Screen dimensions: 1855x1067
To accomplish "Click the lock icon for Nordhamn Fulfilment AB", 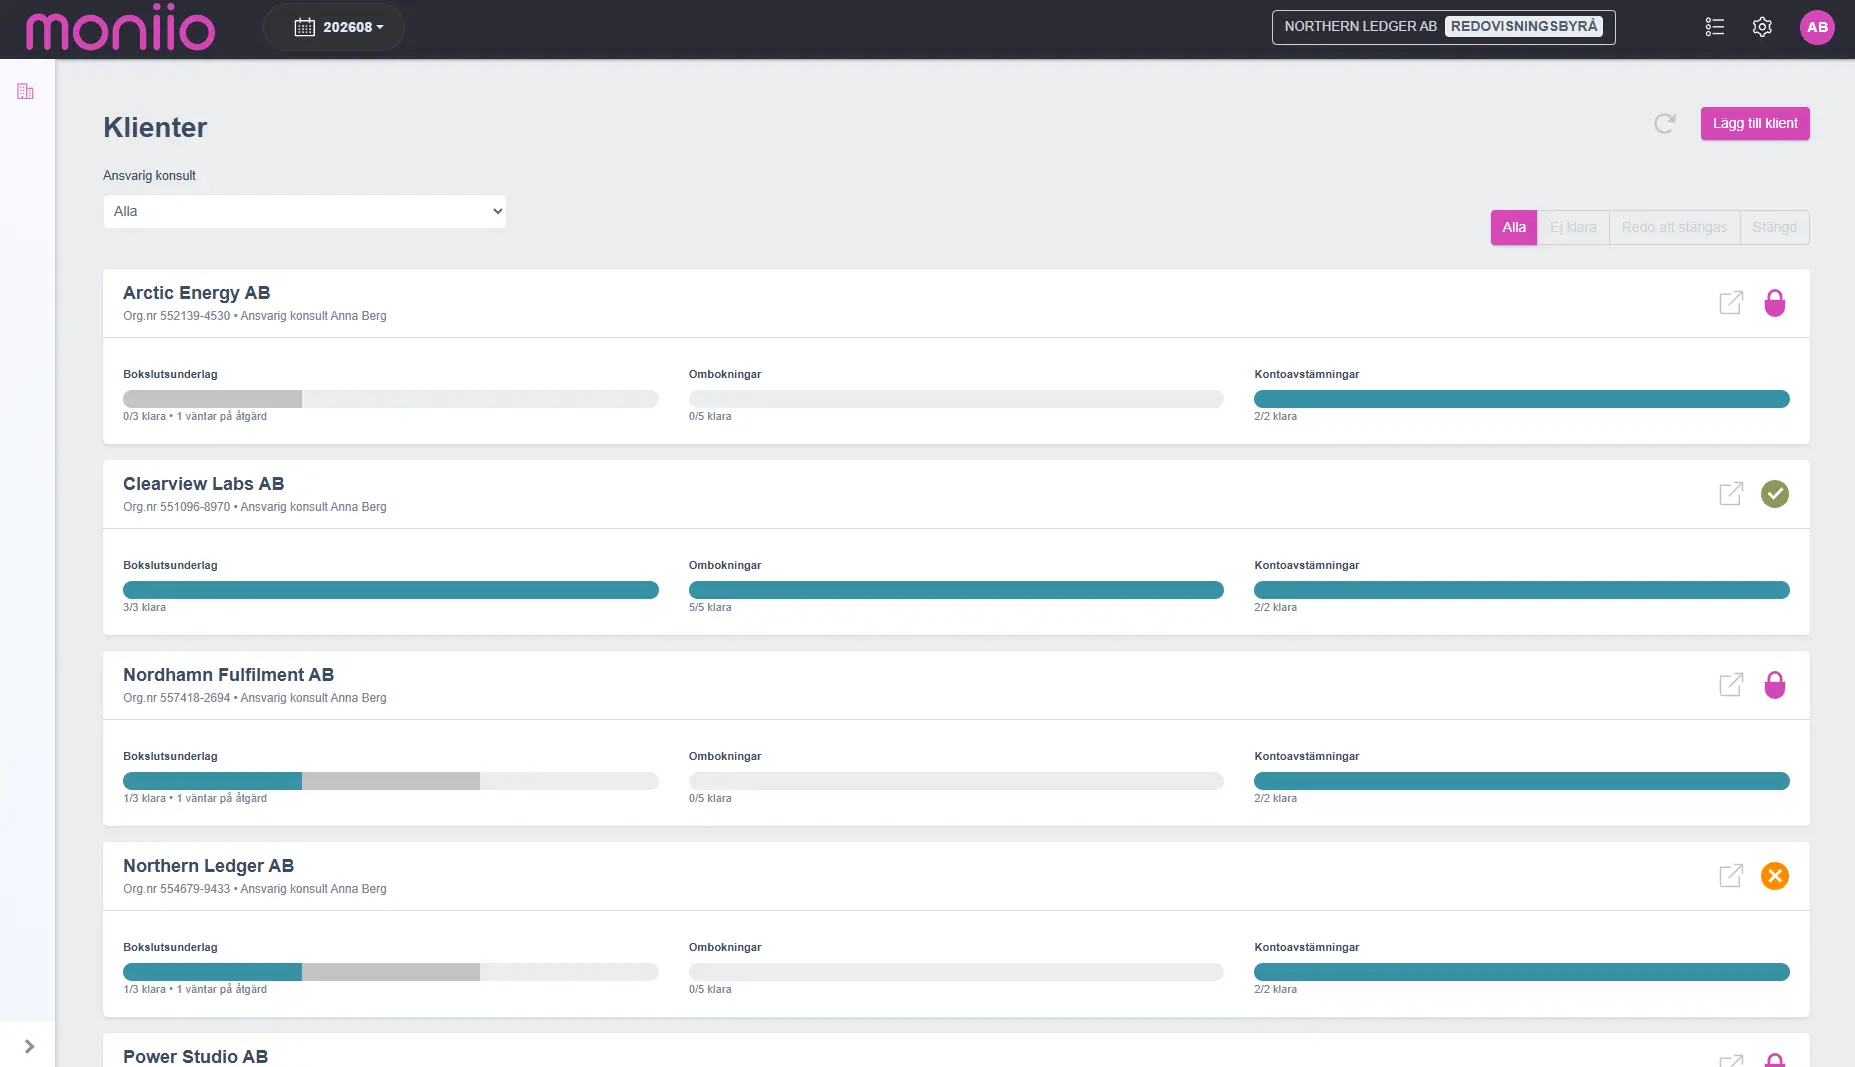I will point(1775,684).
